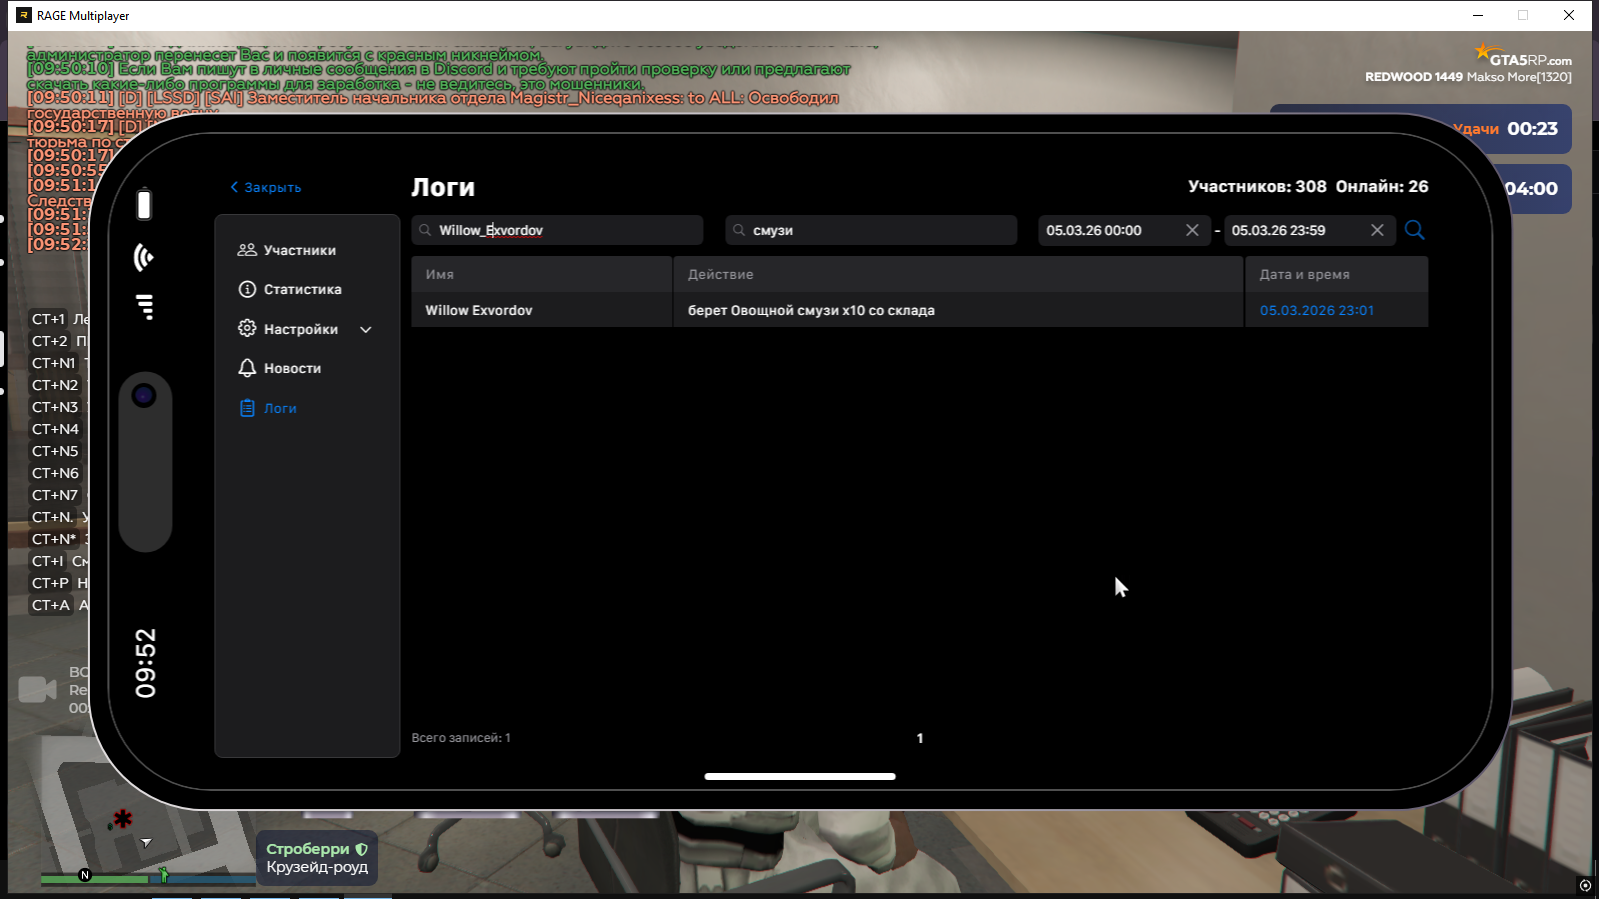The width and height of the screenshot is (1599, 899).
Task: Click the phone Wi-Fi bars icon
Action: click(146, 307)
